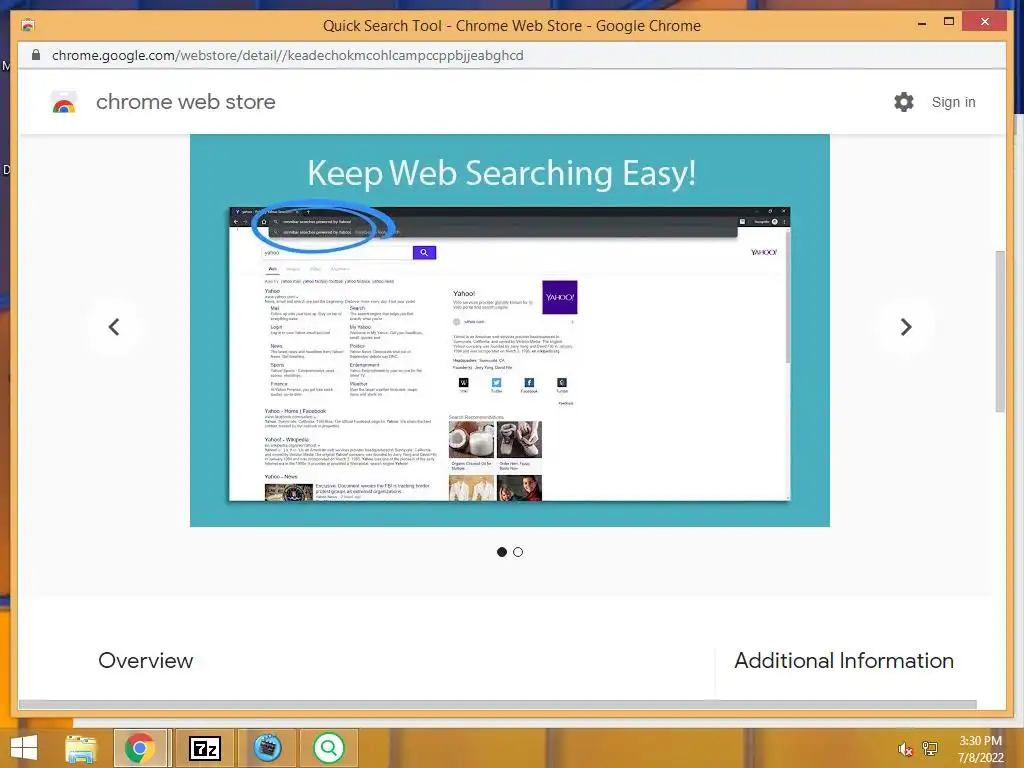1024x768 pixels.
Task: Close the Quick Search Tool window
Action: pos(985,22)
